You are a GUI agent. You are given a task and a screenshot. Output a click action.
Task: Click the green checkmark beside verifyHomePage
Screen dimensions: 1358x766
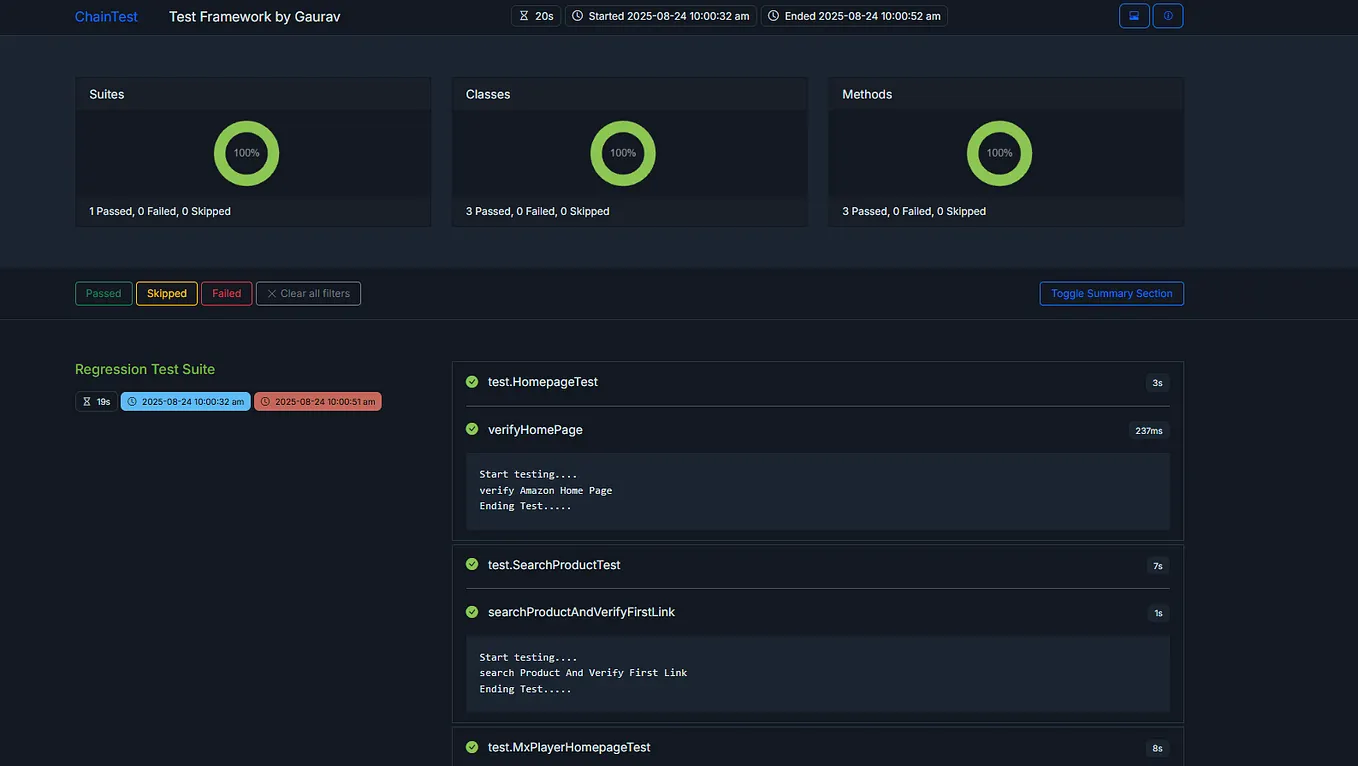pyautogui.click(x=471, y=428)
